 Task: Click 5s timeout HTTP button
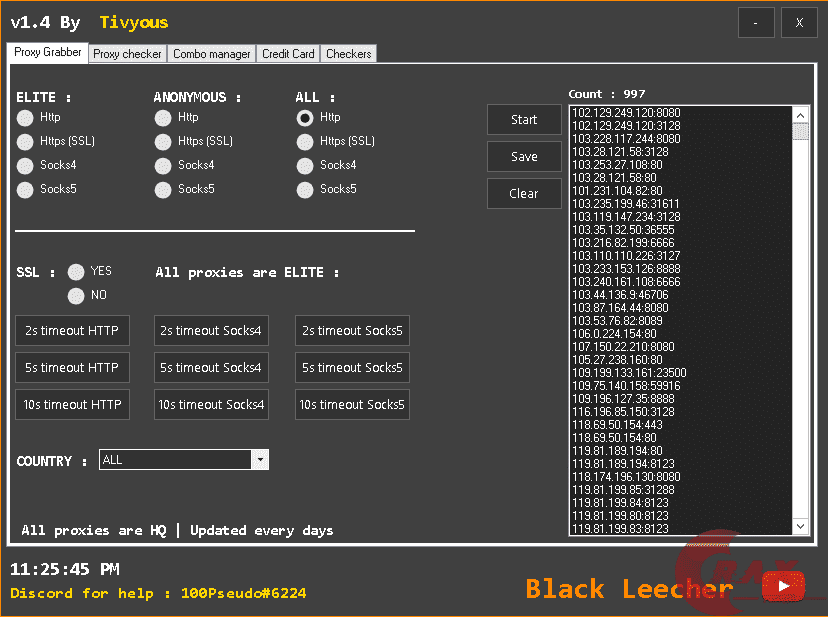coord(72,368)
